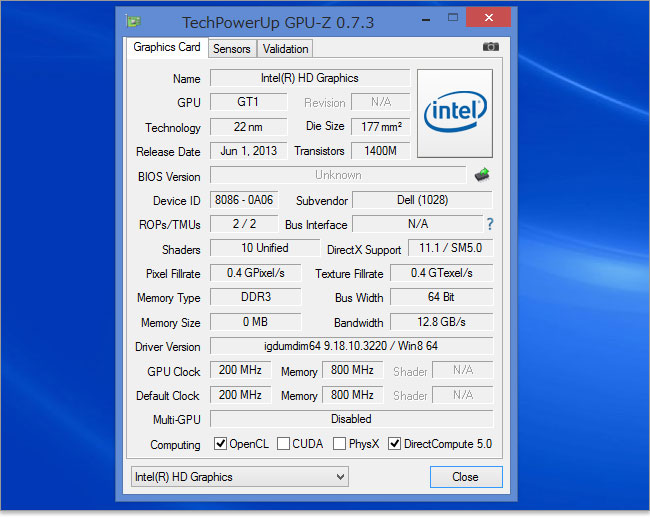The width and height of the screenshot is (650, 518).
Task: Click the GPU Clock row Shader N/A field
Action: click(463, 370)
